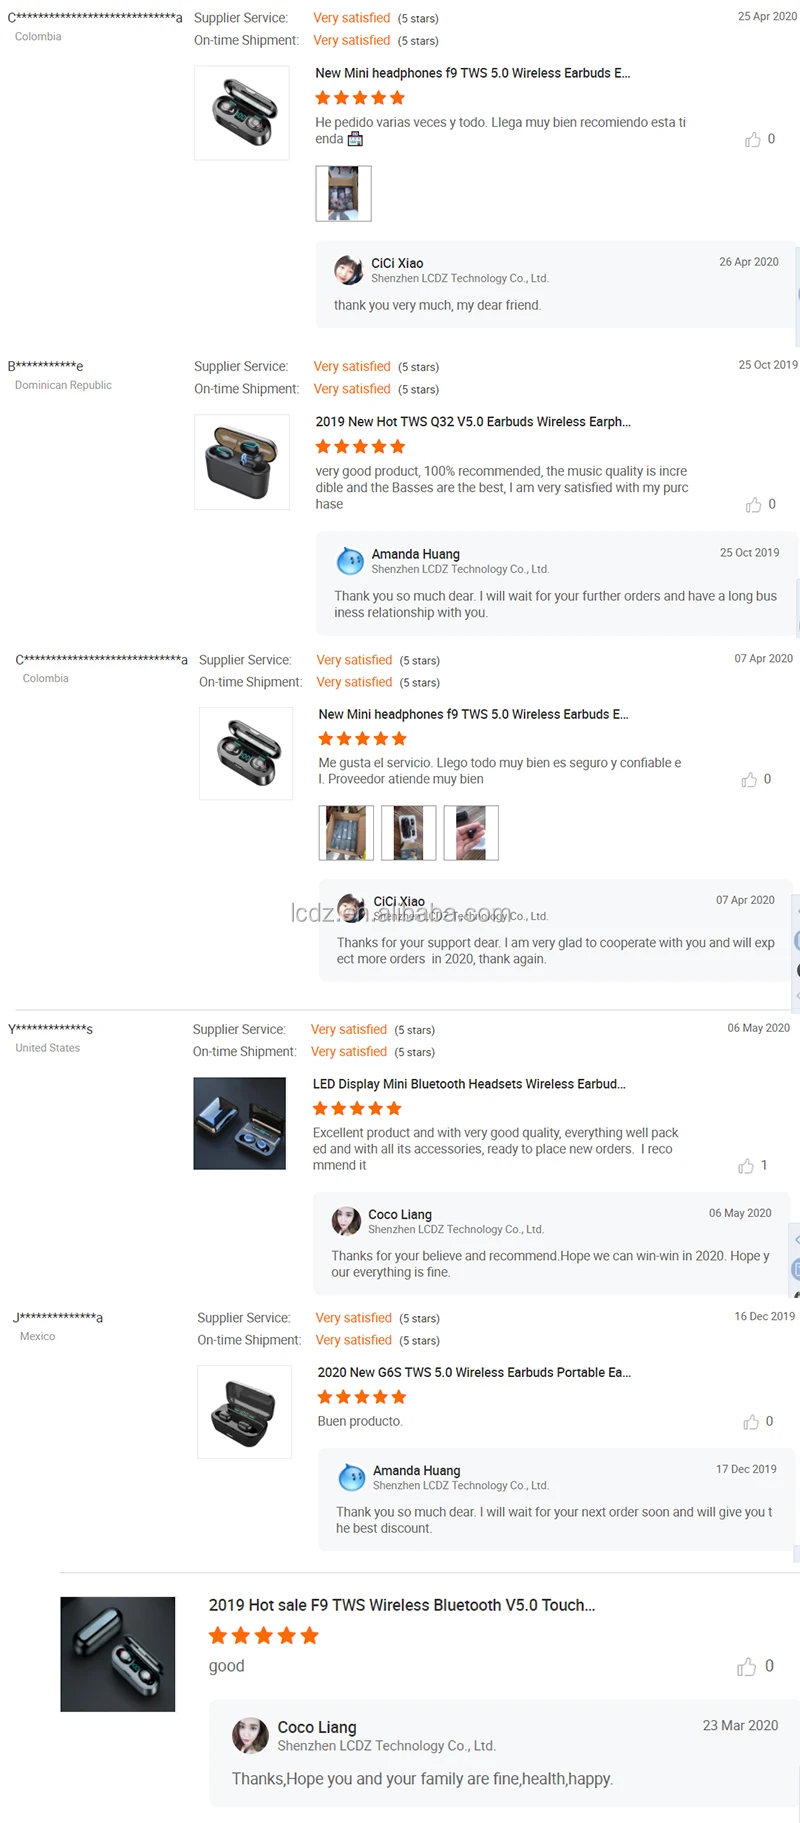Image resolution: width=800 pixels, height=1823 pixels.
Task: Click Amanda Huang's avatar in 25 Oct reply
Action: pos(350,561)
